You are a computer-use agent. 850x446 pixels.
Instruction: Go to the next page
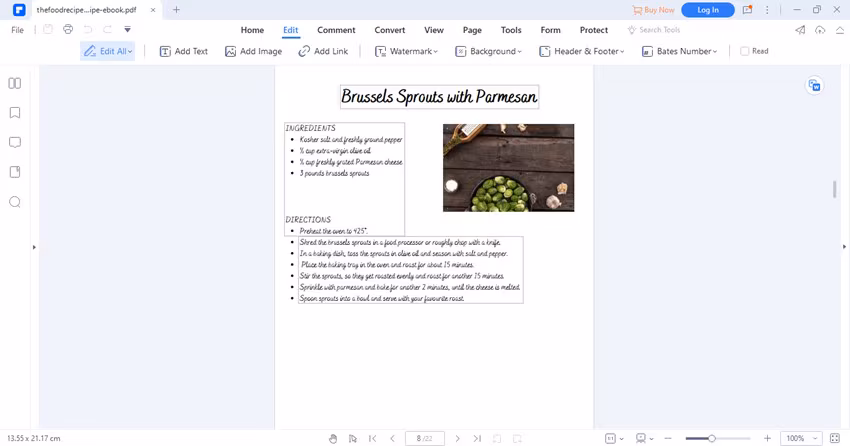tap(458, 438)
